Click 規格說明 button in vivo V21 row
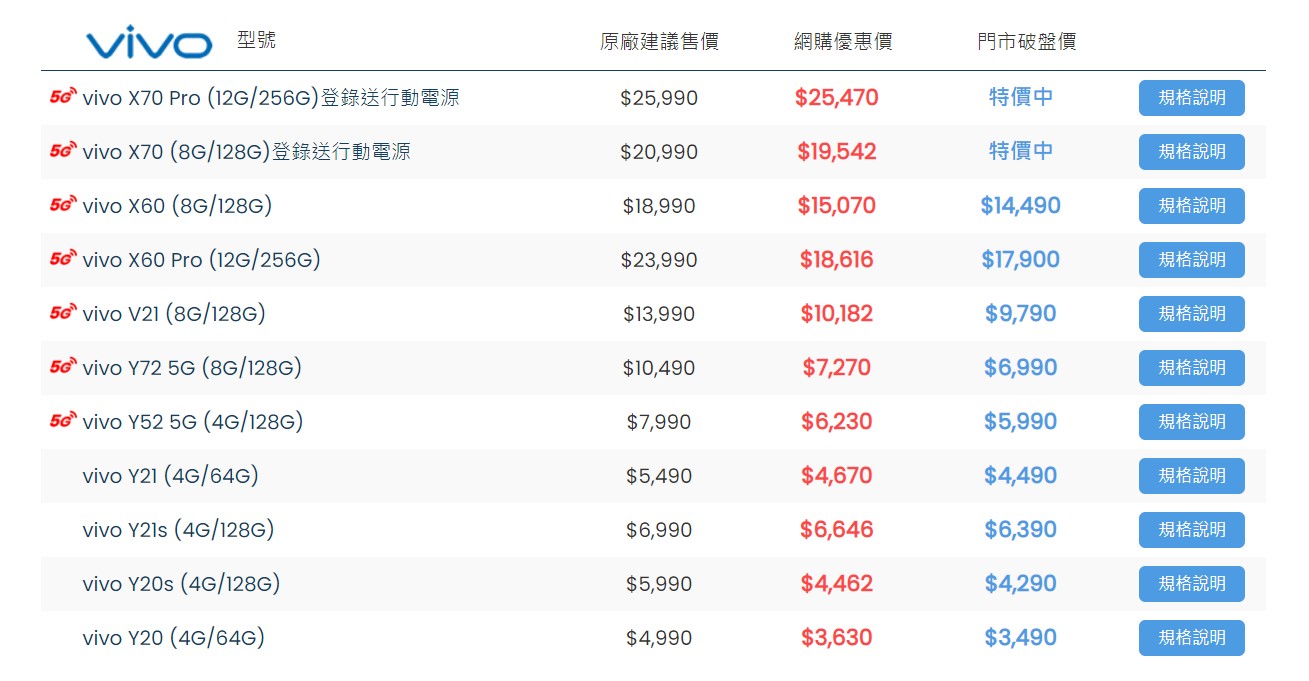Viewport: 1309px width, 681px height. (1192, 314)
